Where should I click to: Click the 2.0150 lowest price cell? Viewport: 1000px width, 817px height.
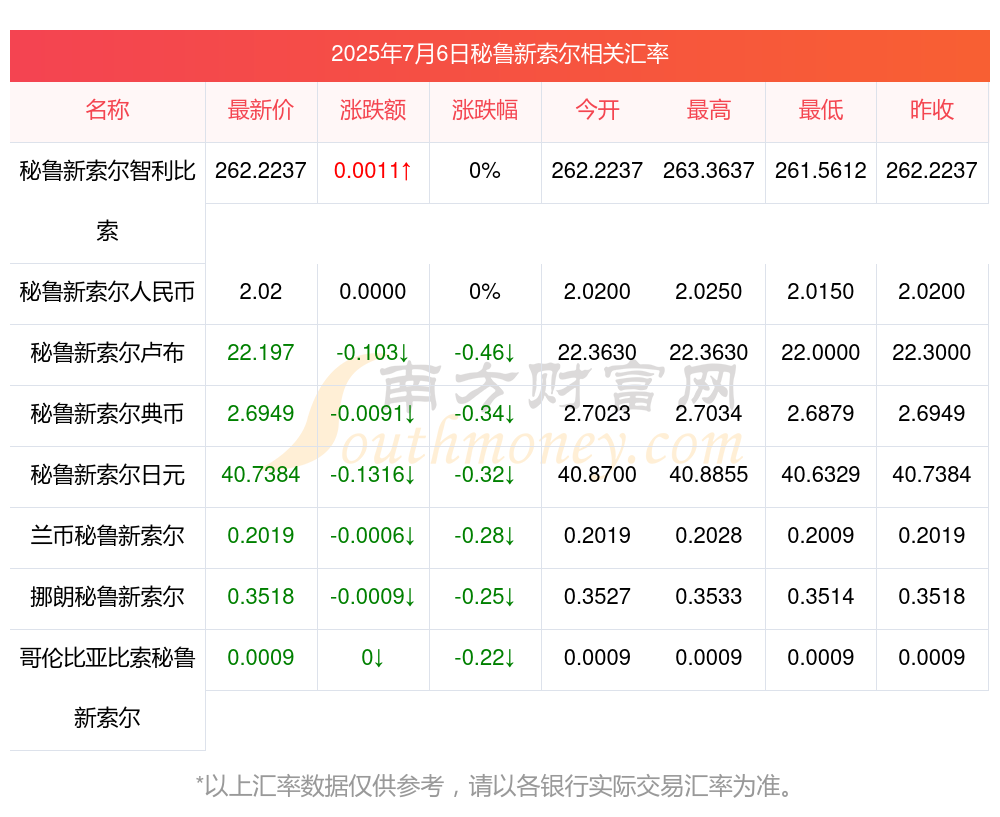click(x=821, y=291)
